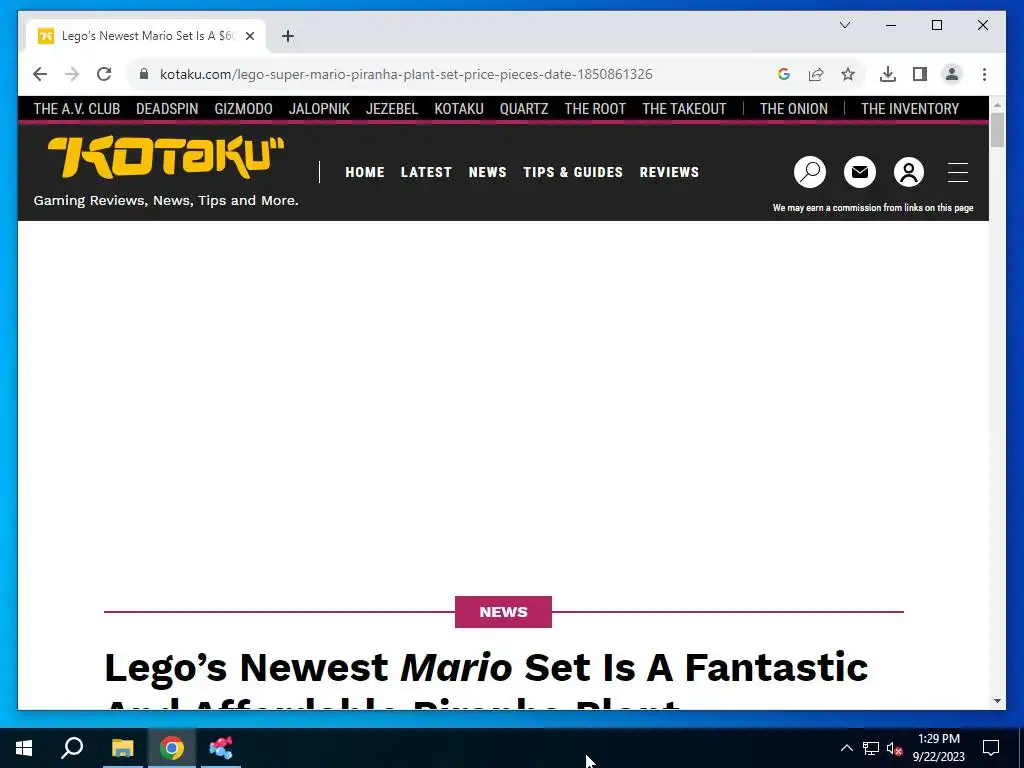
Task: Bookmark this page with the star
Action: 848,74
